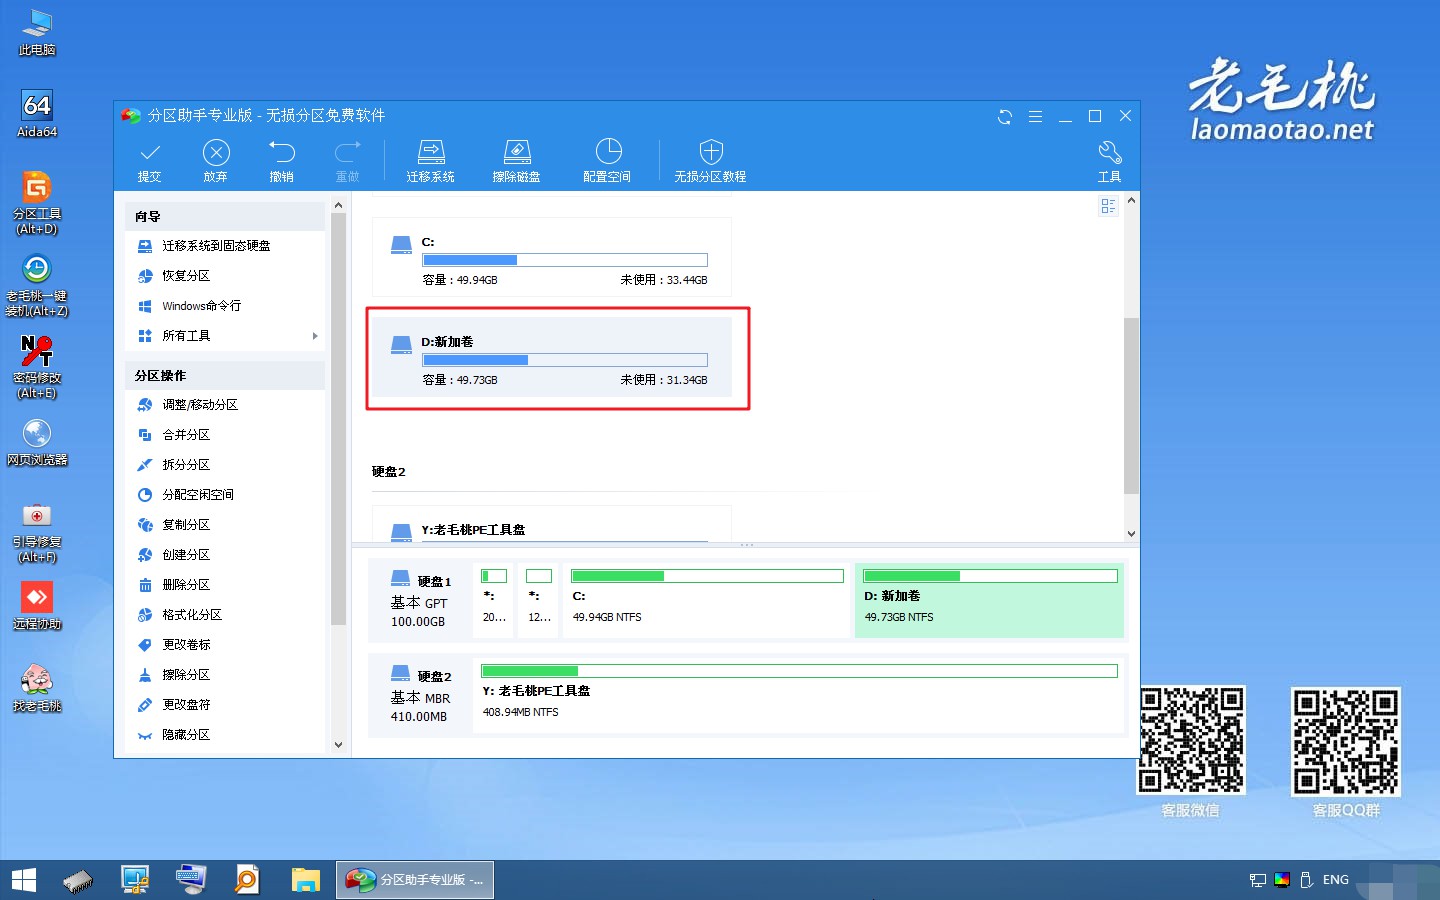Select 硬盘2 MBR disk label
1440x900 pixels.
pyautogui.click(x=420, y=696)
